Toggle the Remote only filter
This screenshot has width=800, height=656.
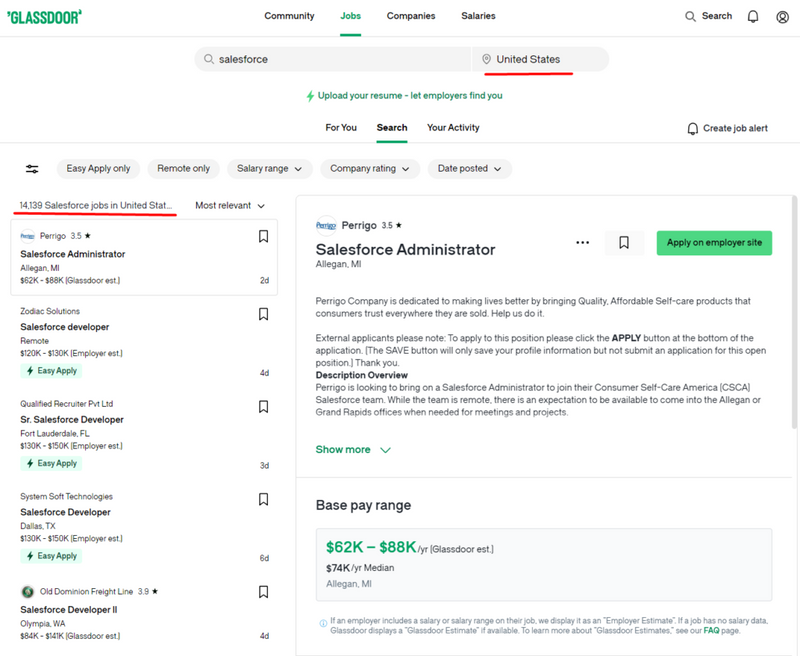point(183,169)
